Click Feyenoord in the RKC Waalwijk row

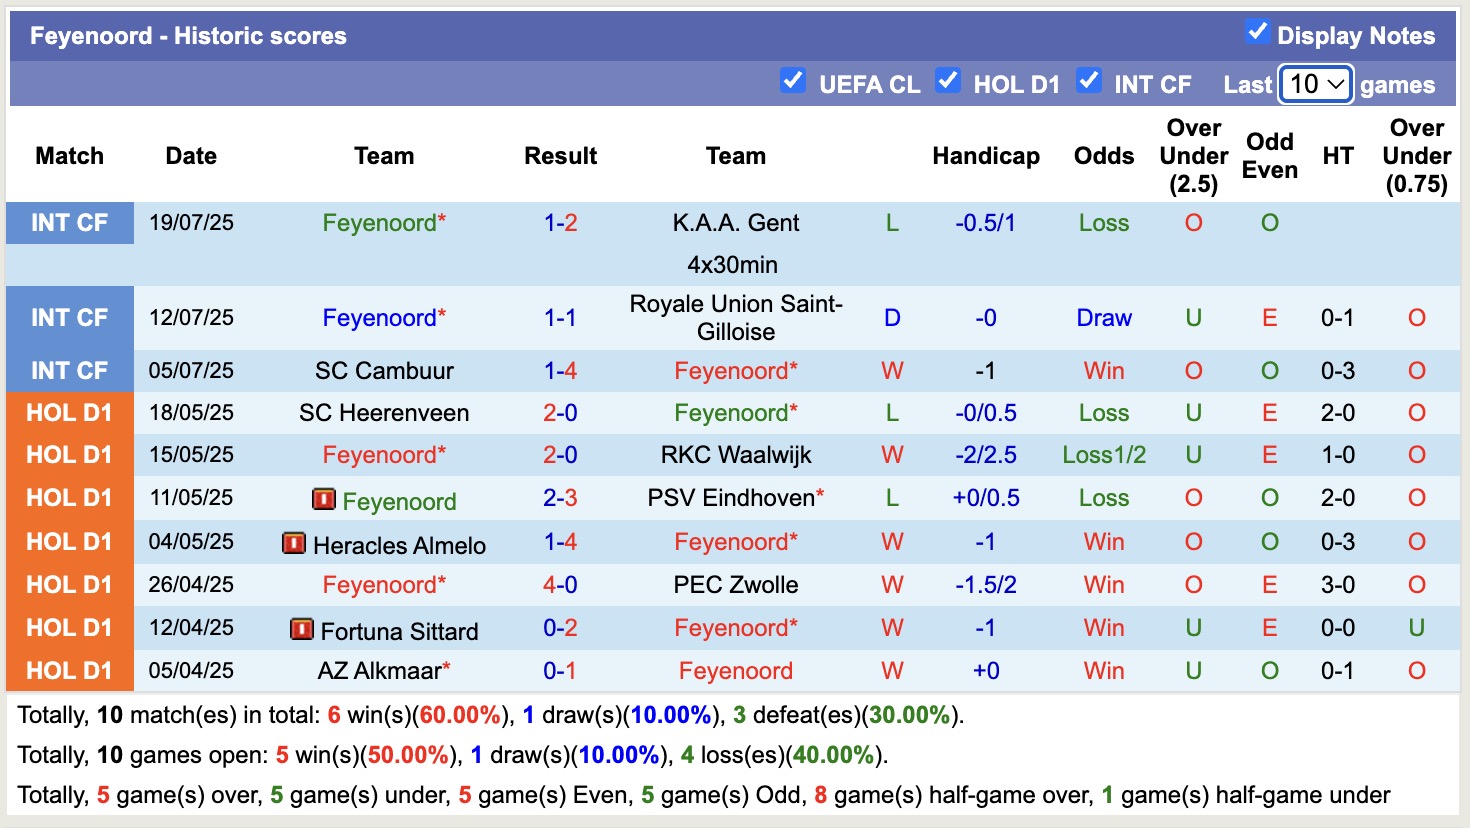[384, 455]
